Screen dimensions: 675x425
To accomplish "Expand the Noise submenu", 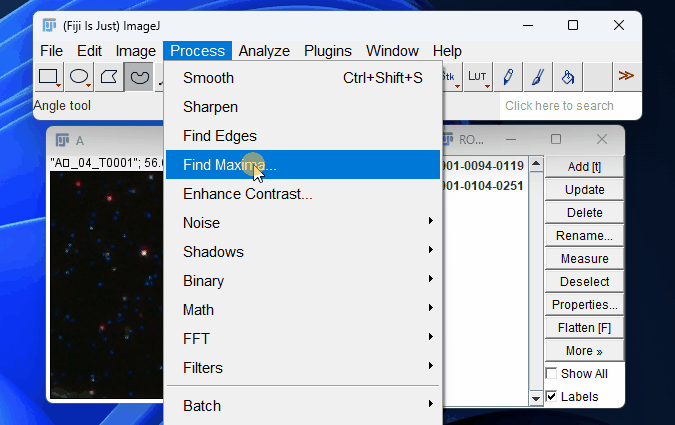I will pyautogui.click(x=301, y=223).
